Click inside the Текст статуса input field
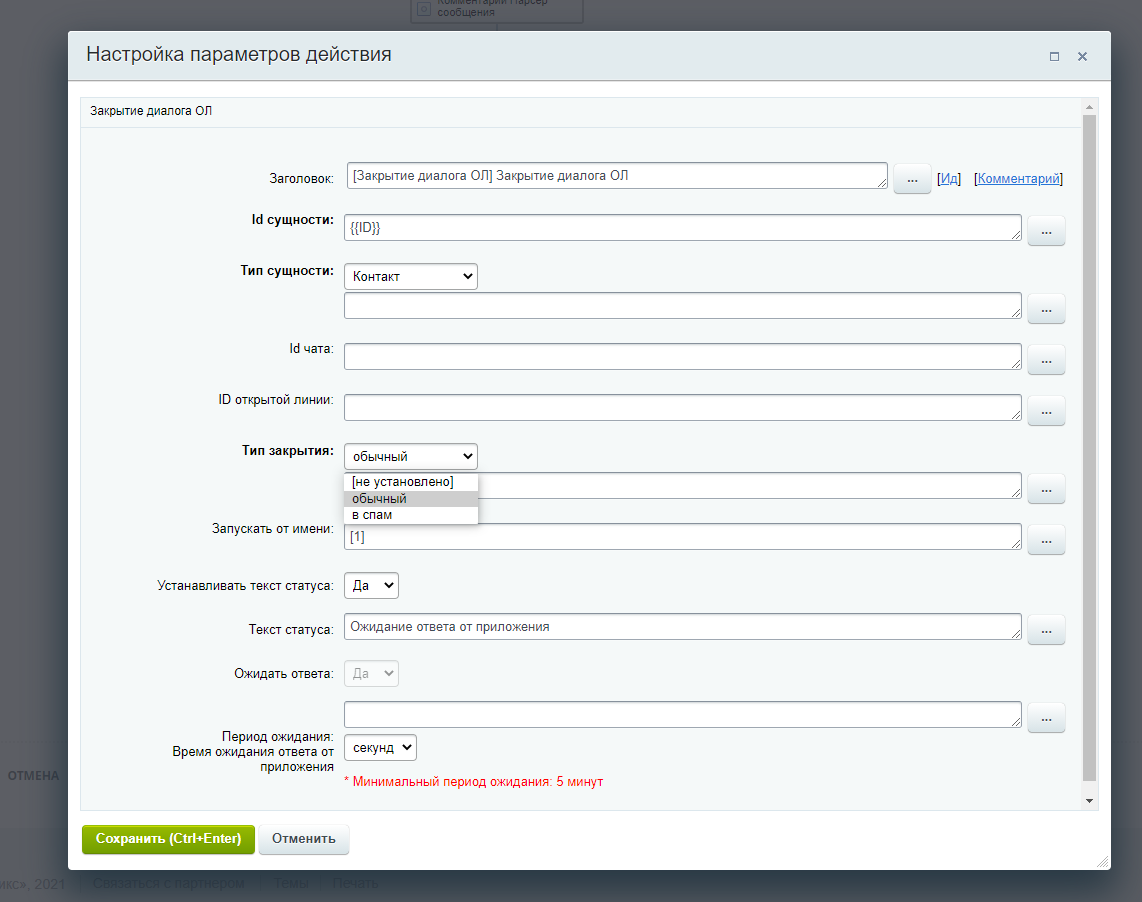The width and height of the screenshot is (1142, 902). pos(680,627)
